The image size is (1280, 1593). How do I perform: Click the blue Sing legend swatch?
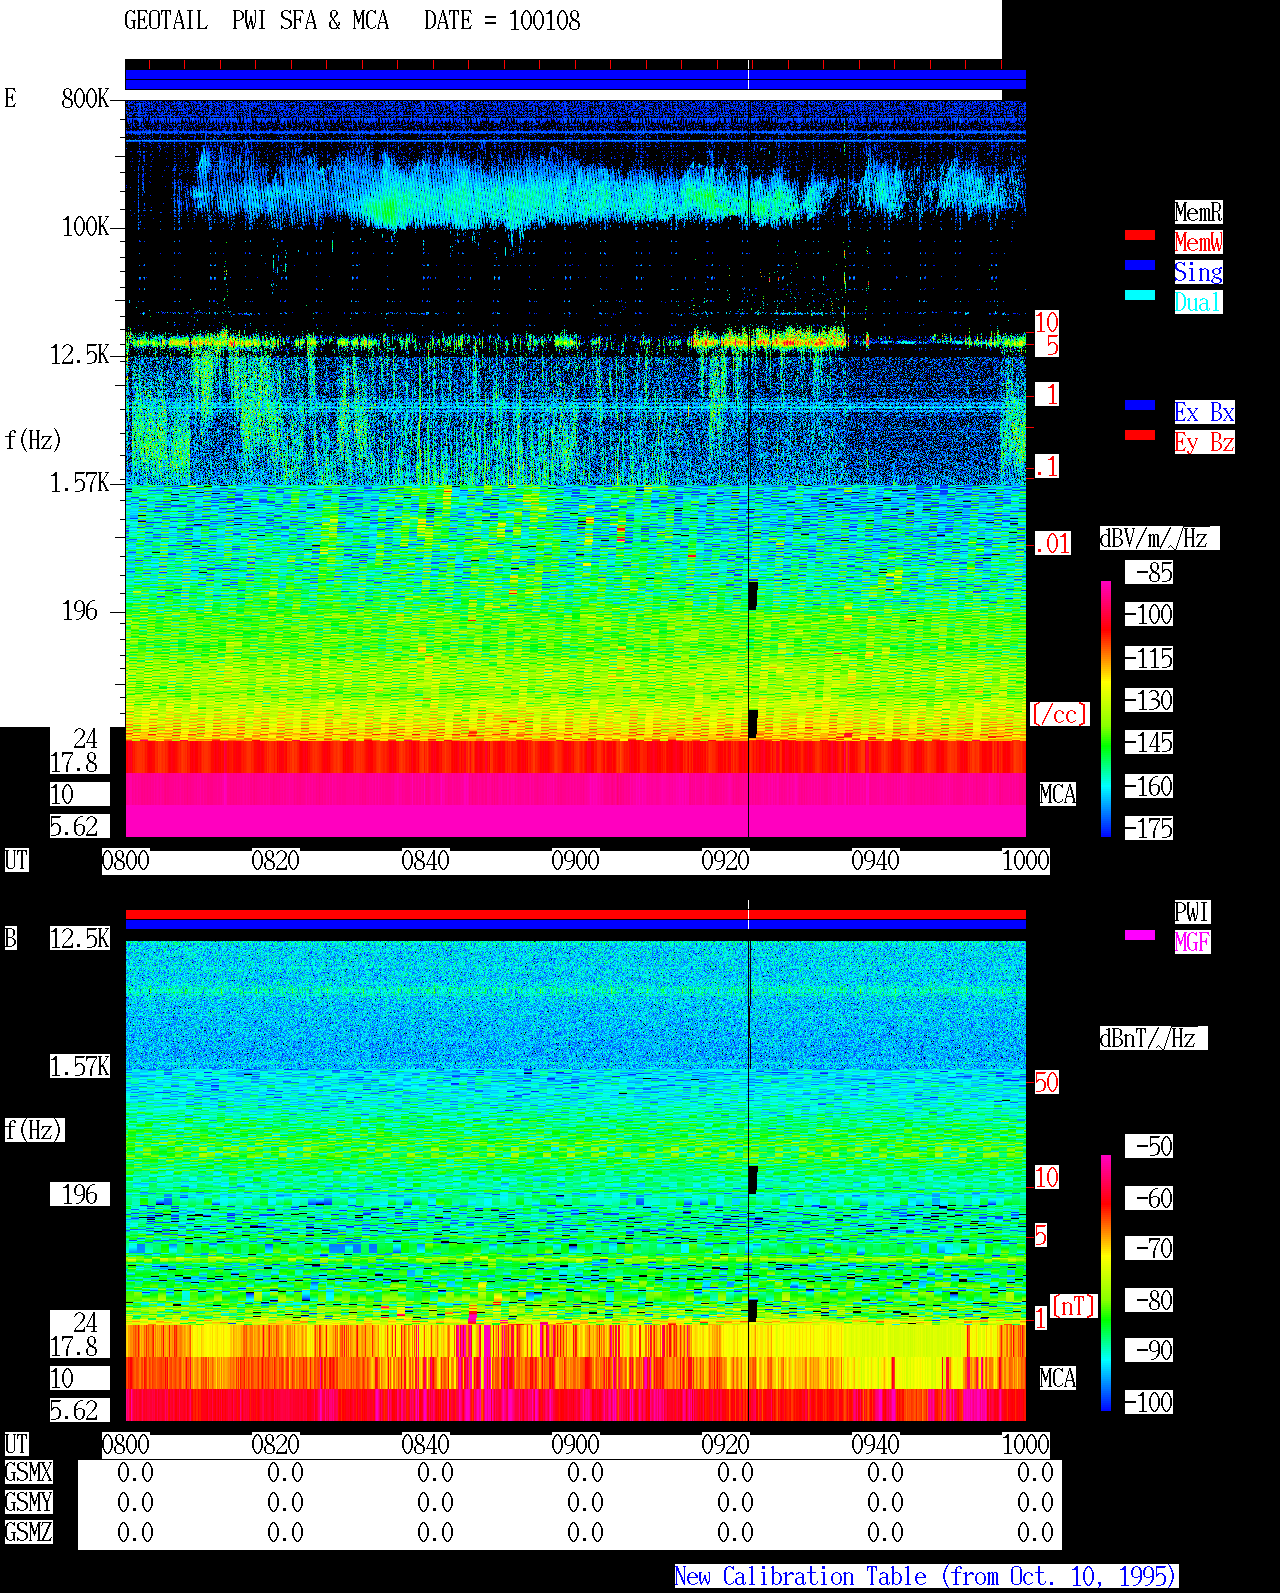1140,265
